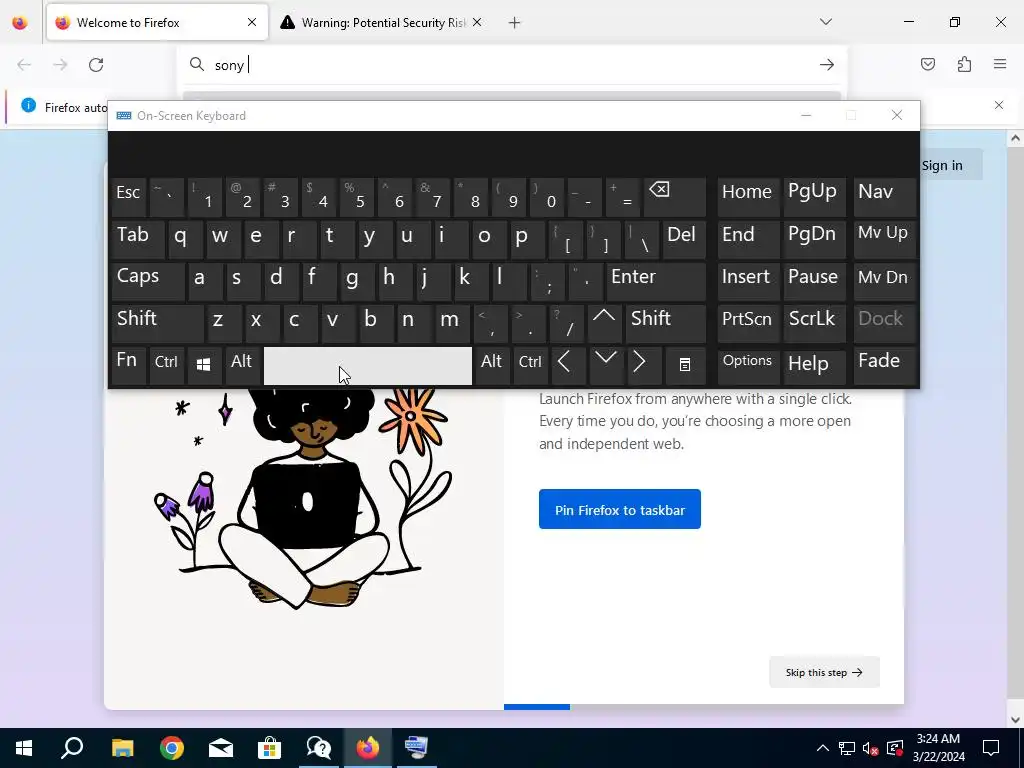The height and width of the screenshot is (768, 1024).
Task: Click Nav key on keyboard
Action: point(885,197)
